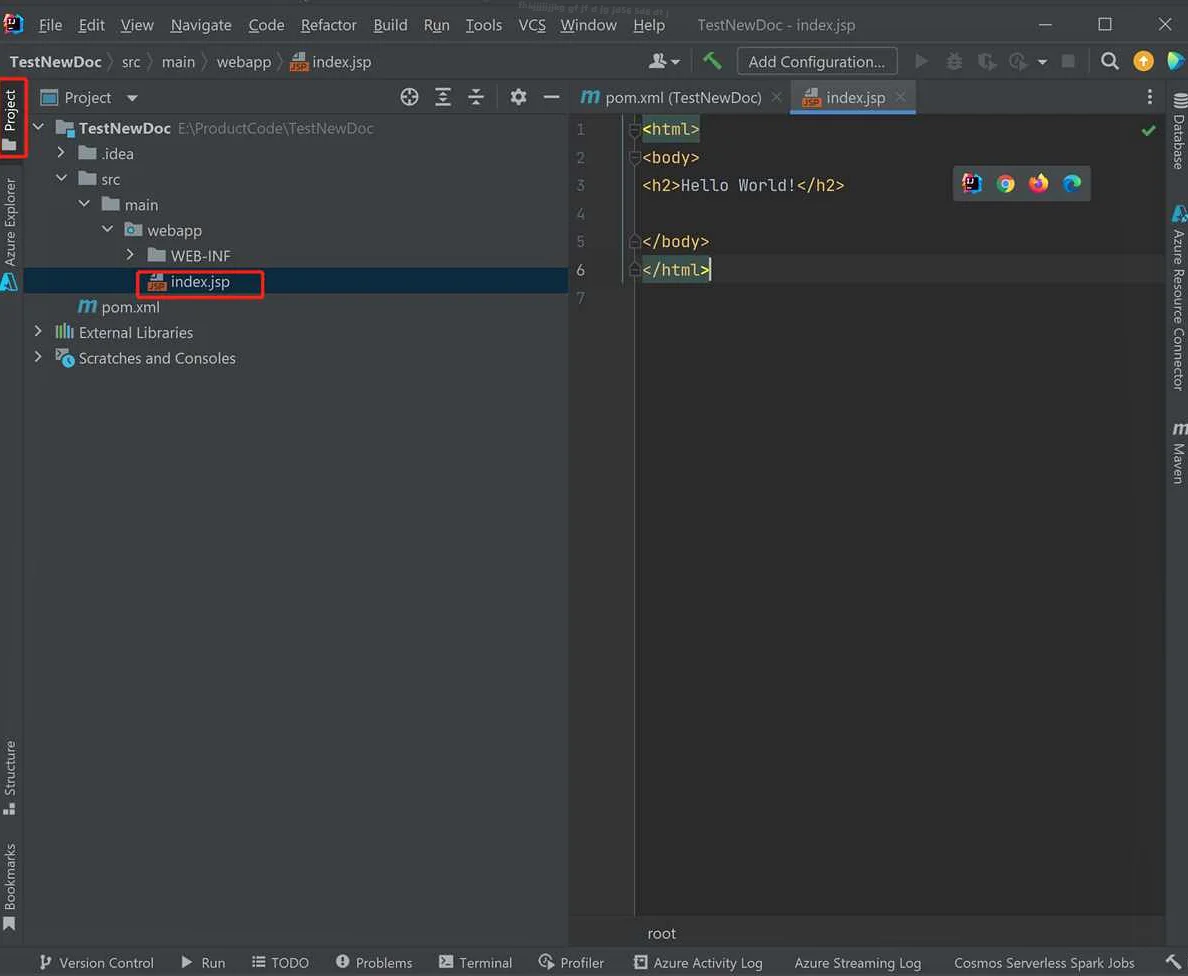Fold the html tag in gutter
The width and height of the screenshot is (1188, 976).
click(x=635, y=130)
